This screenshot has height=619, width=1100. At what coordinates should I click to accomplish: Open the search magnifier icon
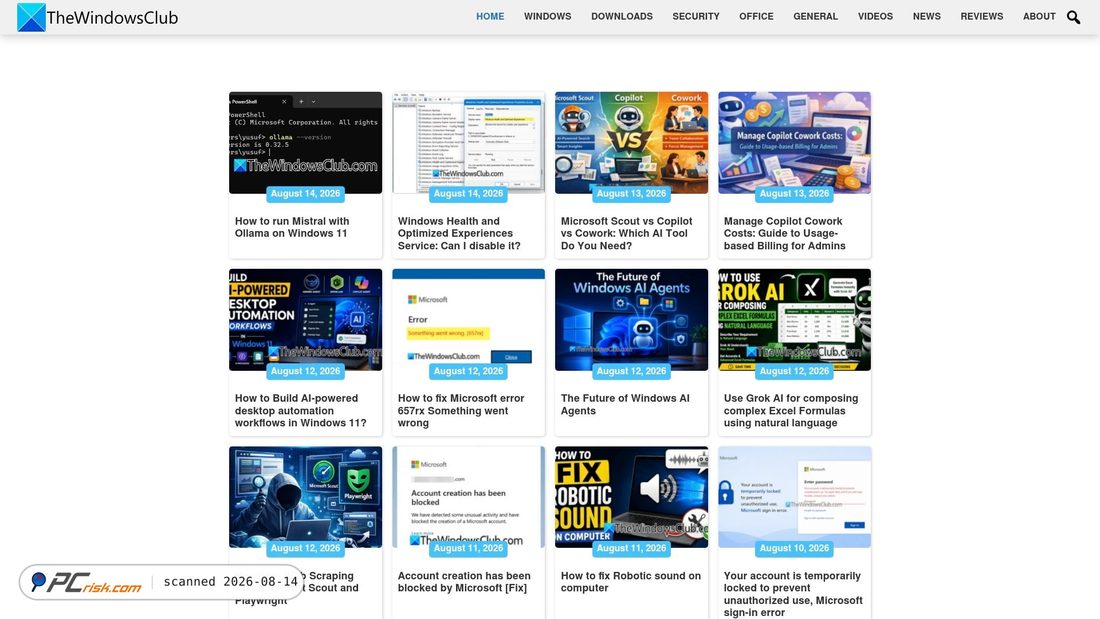tap(1073, 17)
